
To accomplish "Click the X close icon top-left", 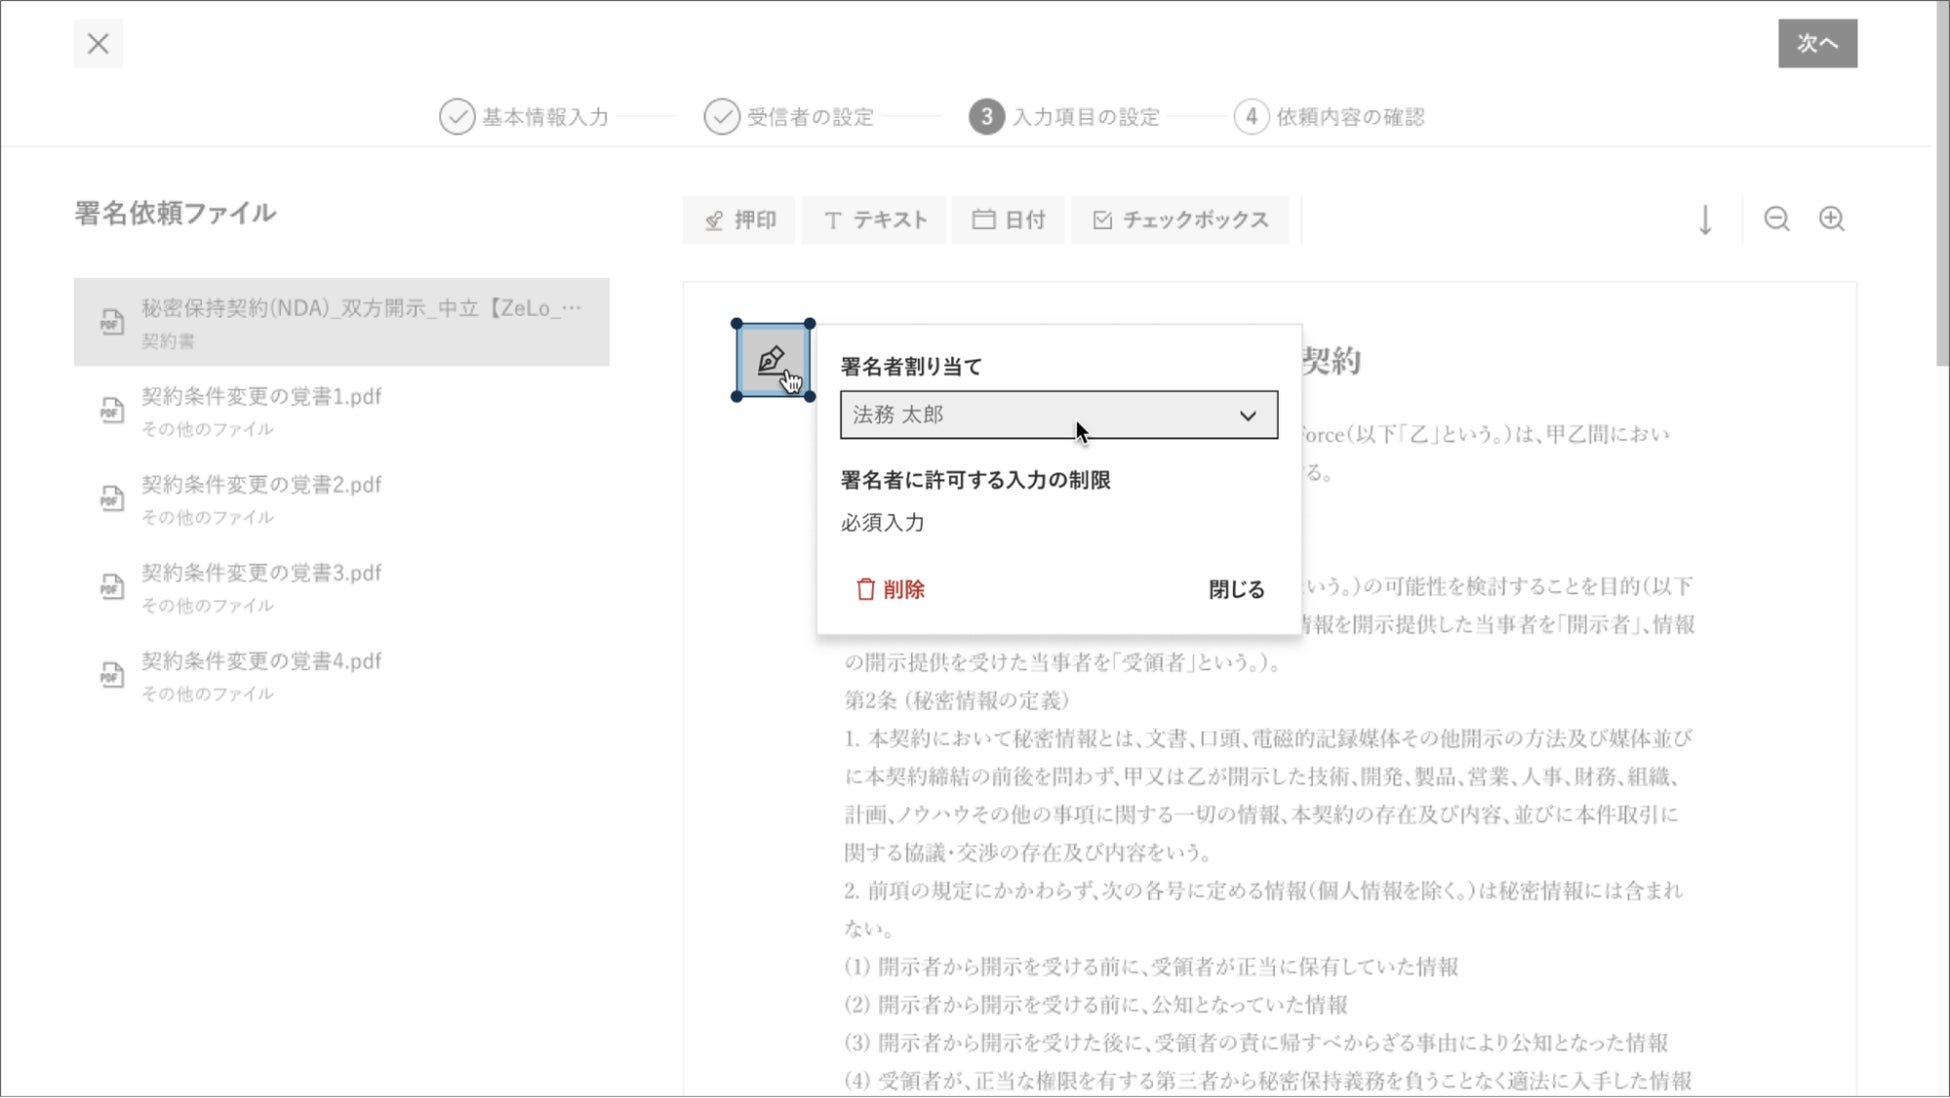I will (x=98, y=44).
